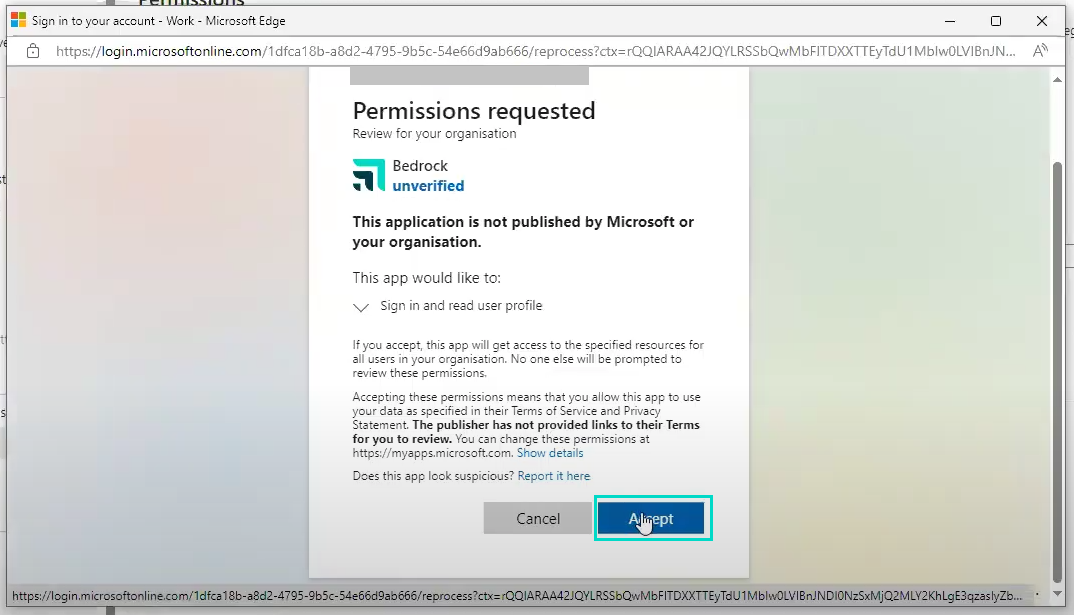Click the 'Permissions requested' heading

(474, 111)
